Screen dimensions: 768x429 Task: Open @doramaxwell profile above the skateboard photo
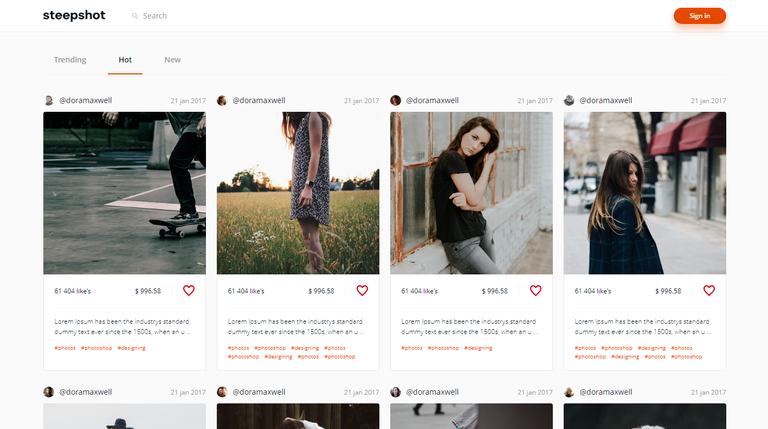point(86,100)
